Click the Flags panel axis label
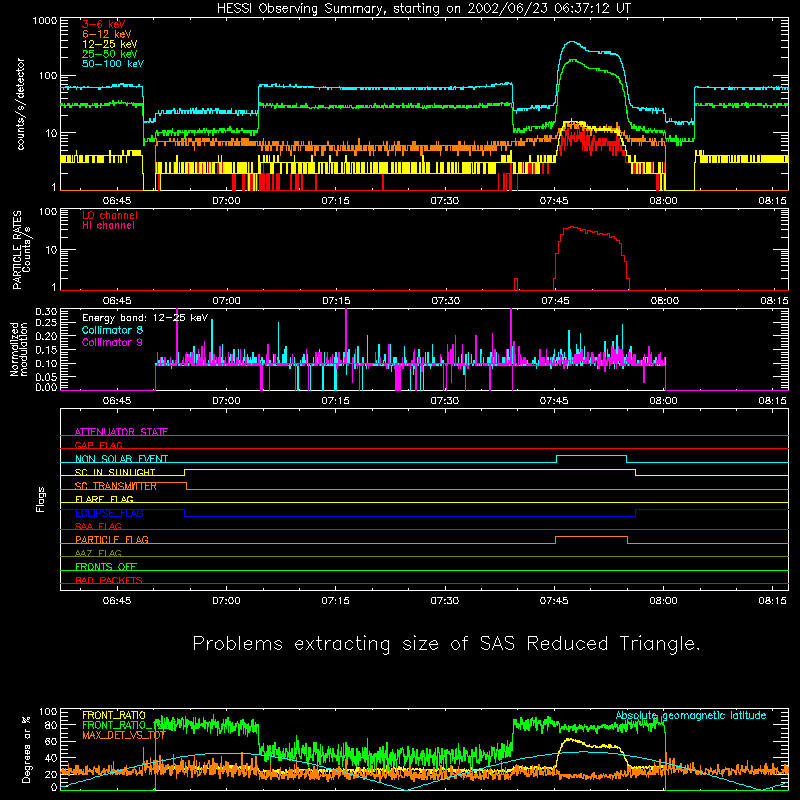 click(x=41, y=499)
